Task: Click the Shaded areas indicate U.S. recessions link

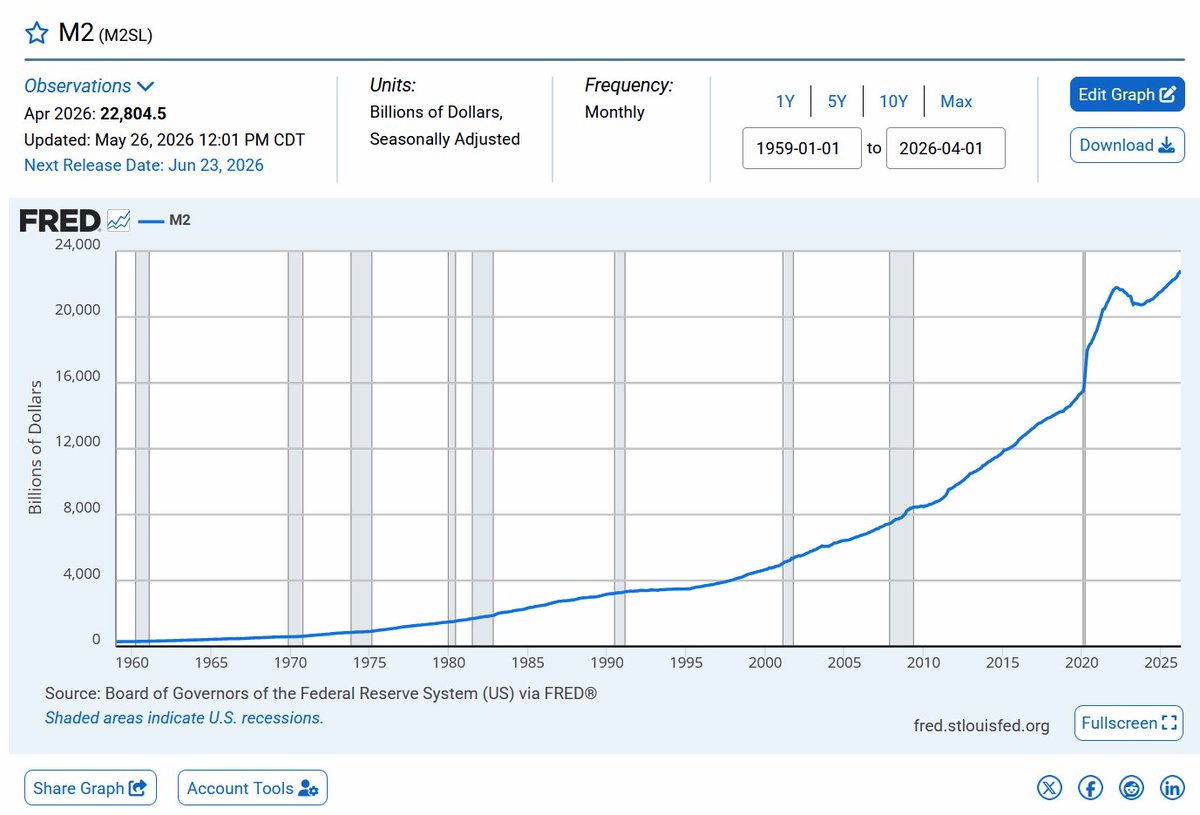Action: tap(184, 718)
